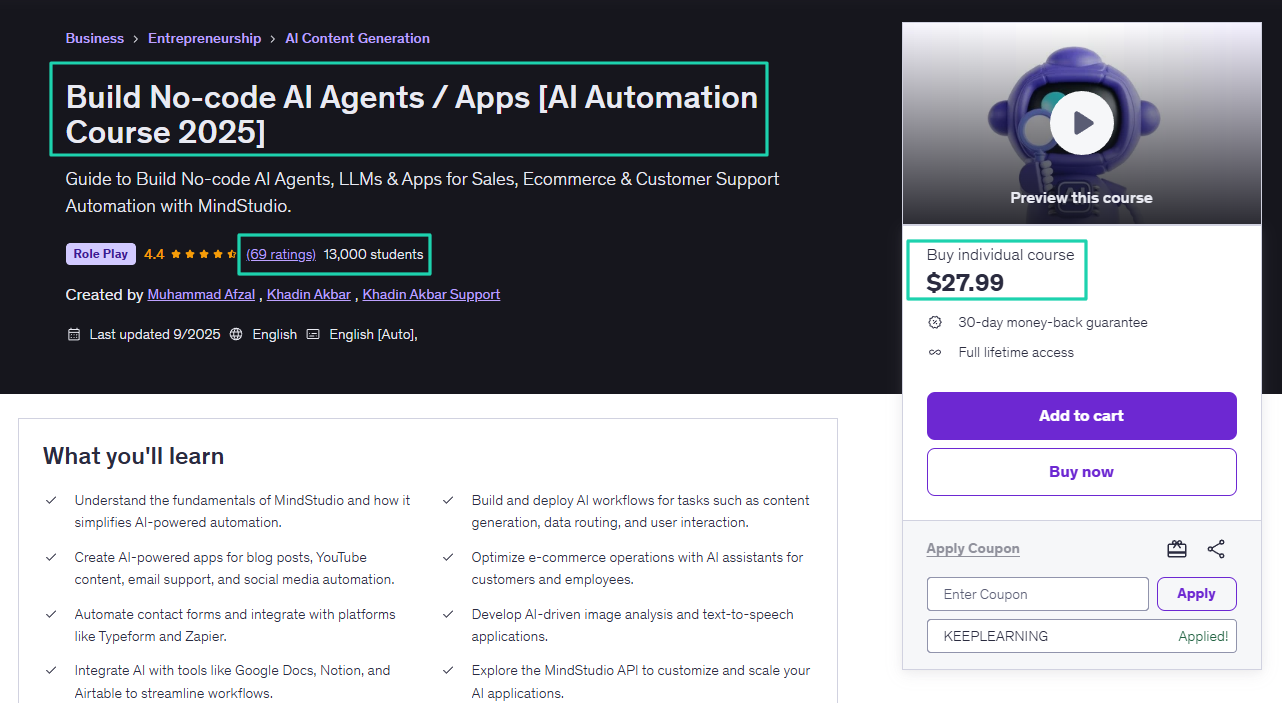The image size is (1282, 703).
Task: Click the globe icon next to English
Action: [x=236, y=333]
